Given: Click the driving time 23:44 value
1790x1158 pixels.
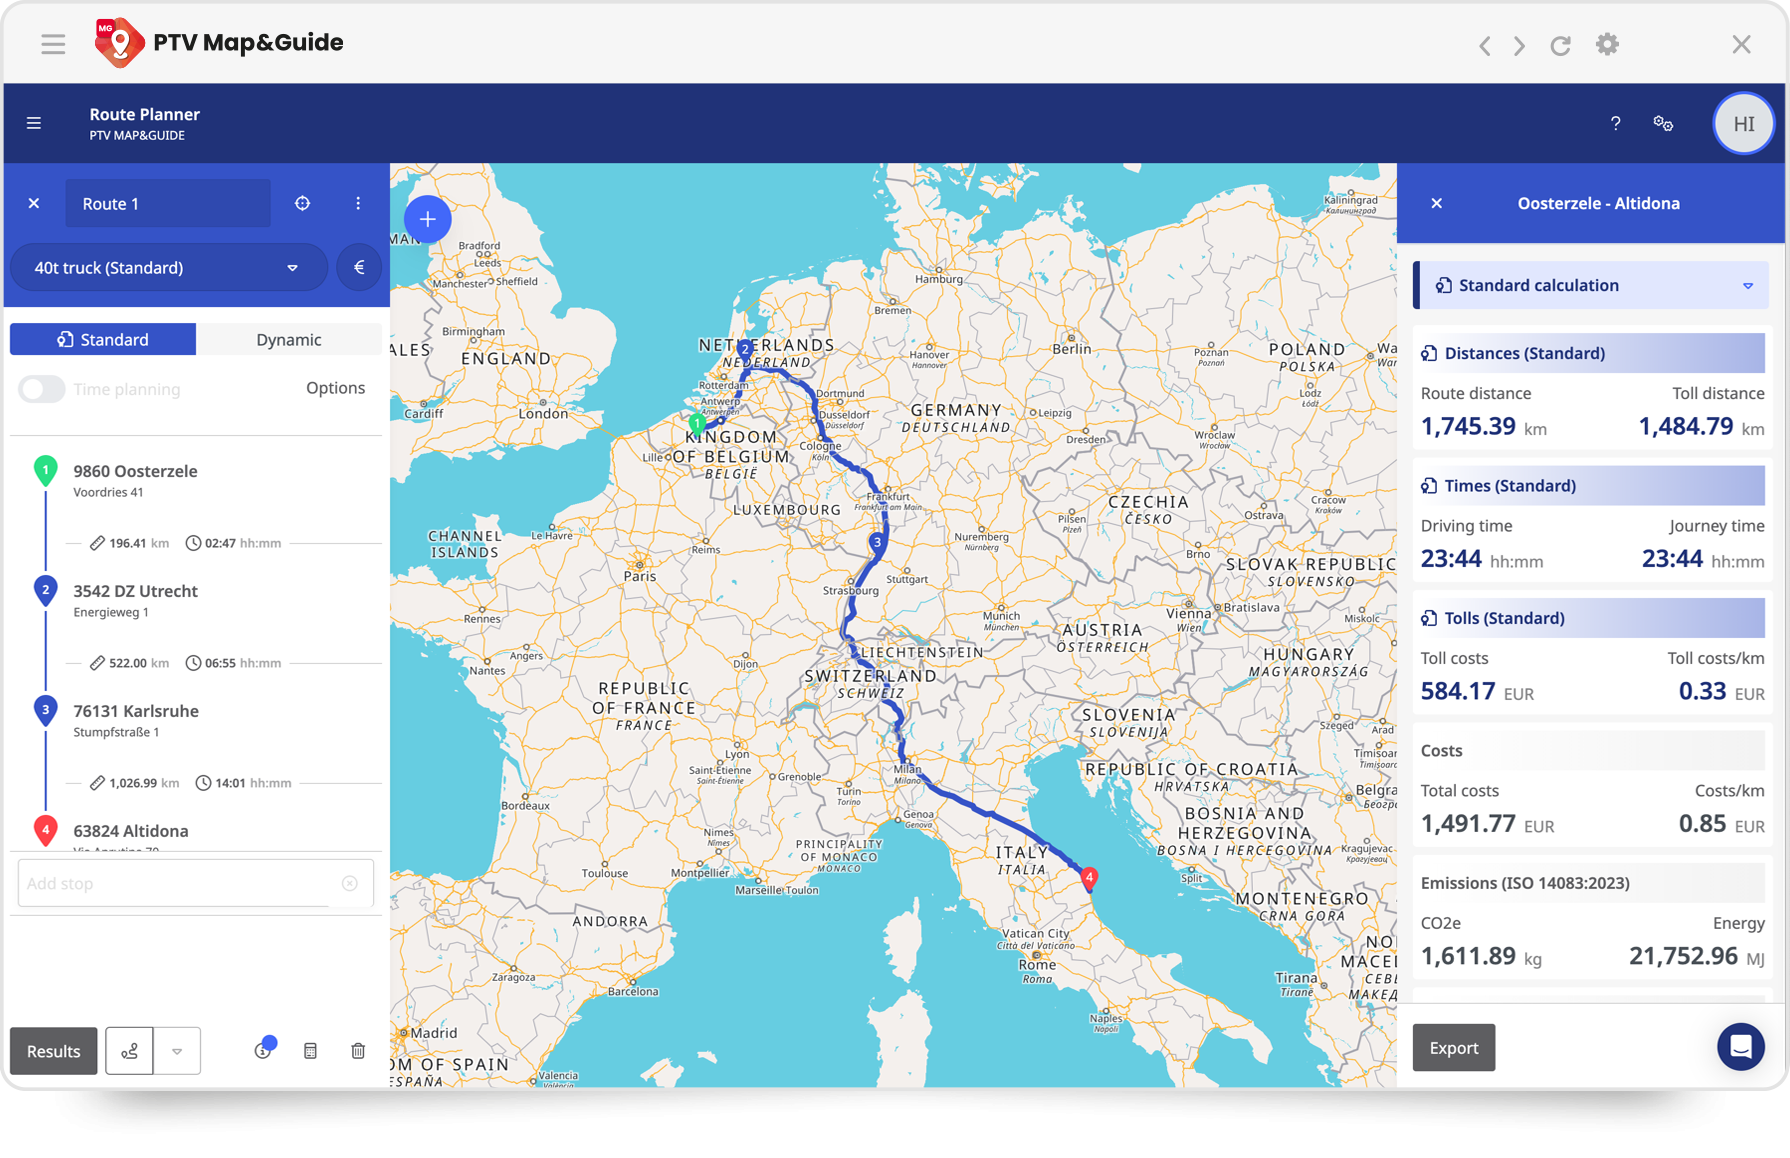Looking at the screenshot, I should (1451, 559).
